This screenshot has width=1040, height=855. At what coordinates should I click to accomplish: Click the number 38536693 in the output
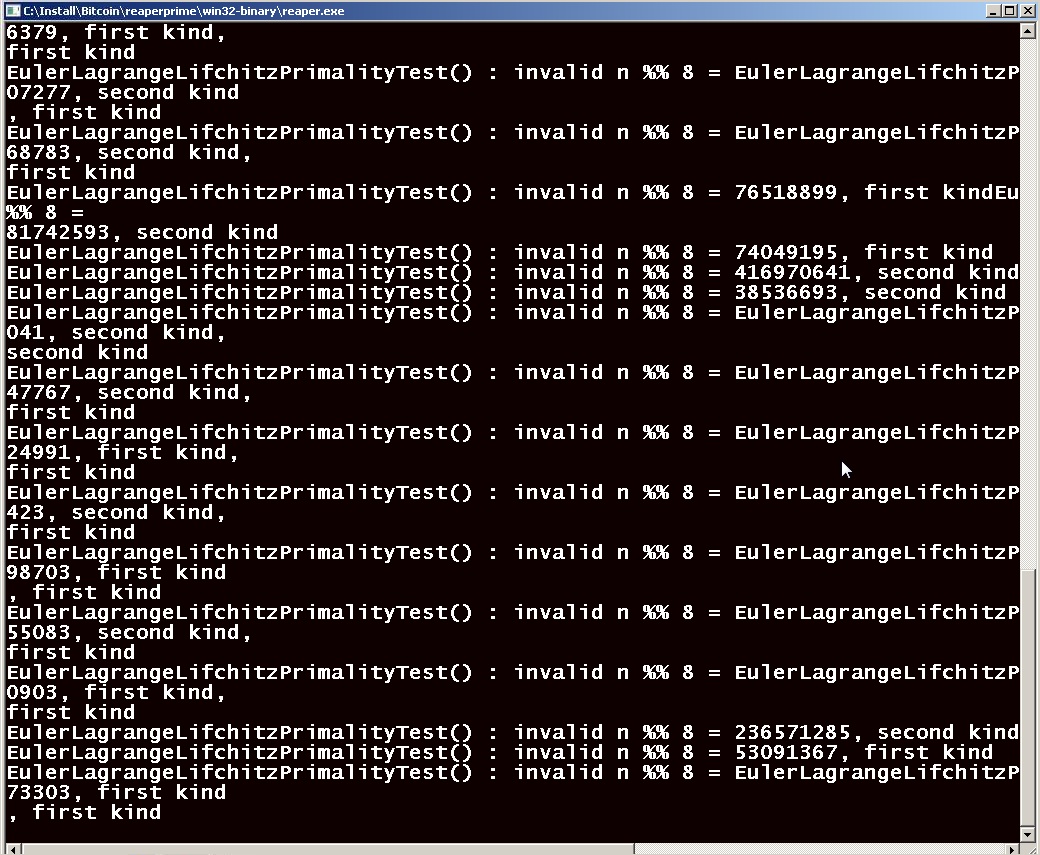[786, 292]
